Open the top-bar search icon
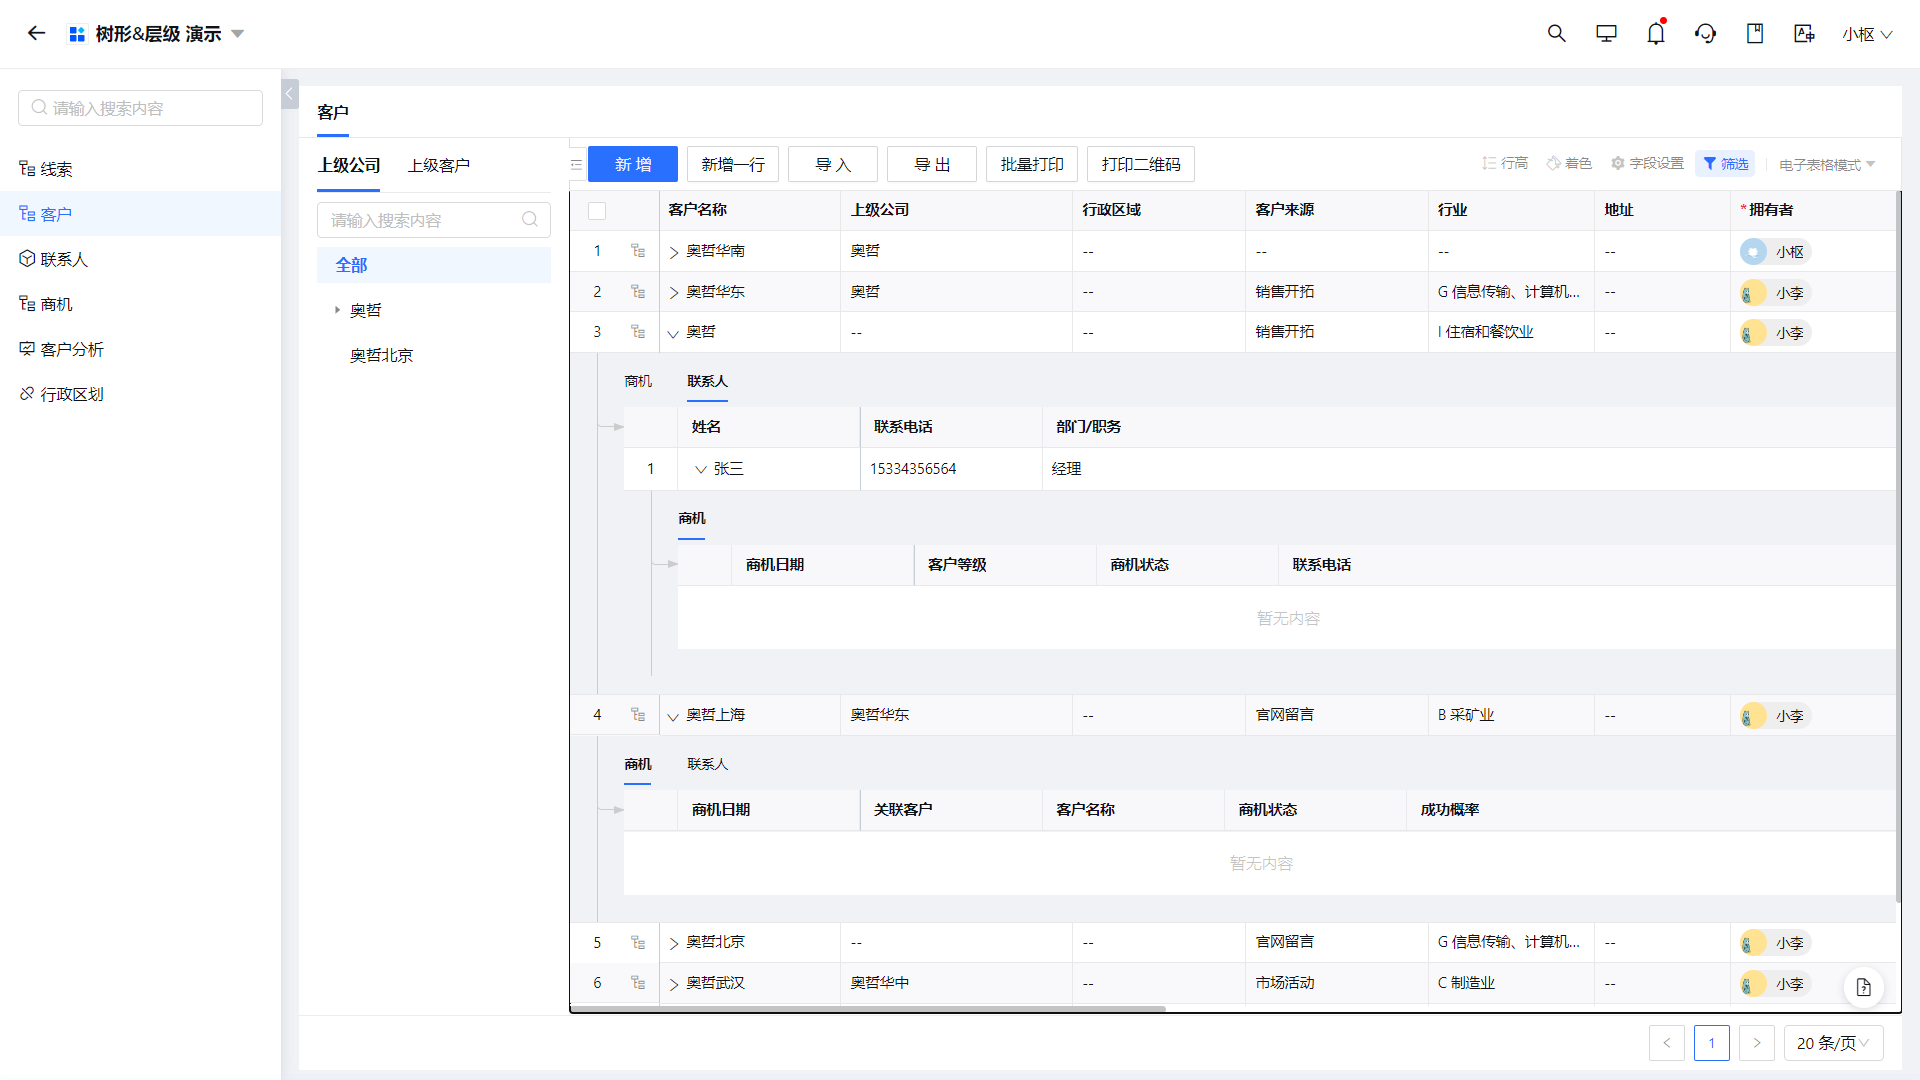Screen dimensions: 1920x1080 pyautogui.click(x=1556, y=33)
